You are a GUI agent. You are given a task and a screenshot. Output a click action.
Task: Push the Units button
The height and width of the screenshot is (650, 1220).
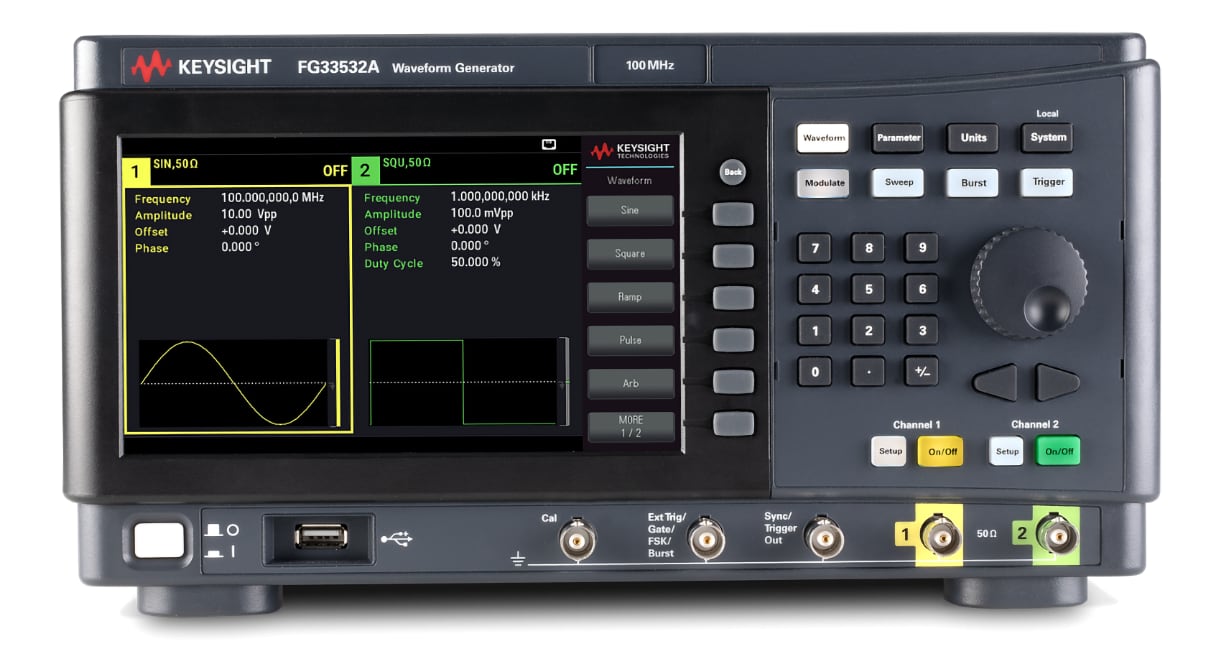click(x=973, y=138)
